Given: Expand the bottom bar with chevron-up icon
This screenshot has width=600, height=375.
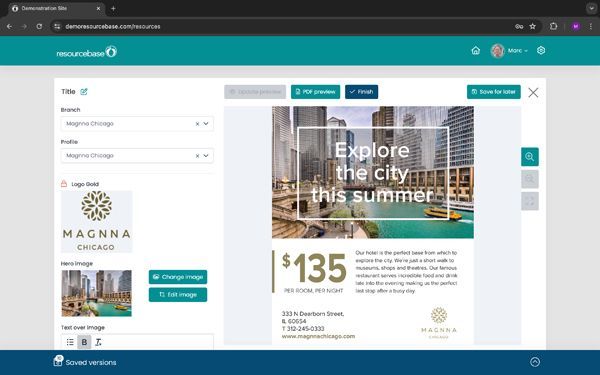Looking at the screenshot, I should 535,362.
